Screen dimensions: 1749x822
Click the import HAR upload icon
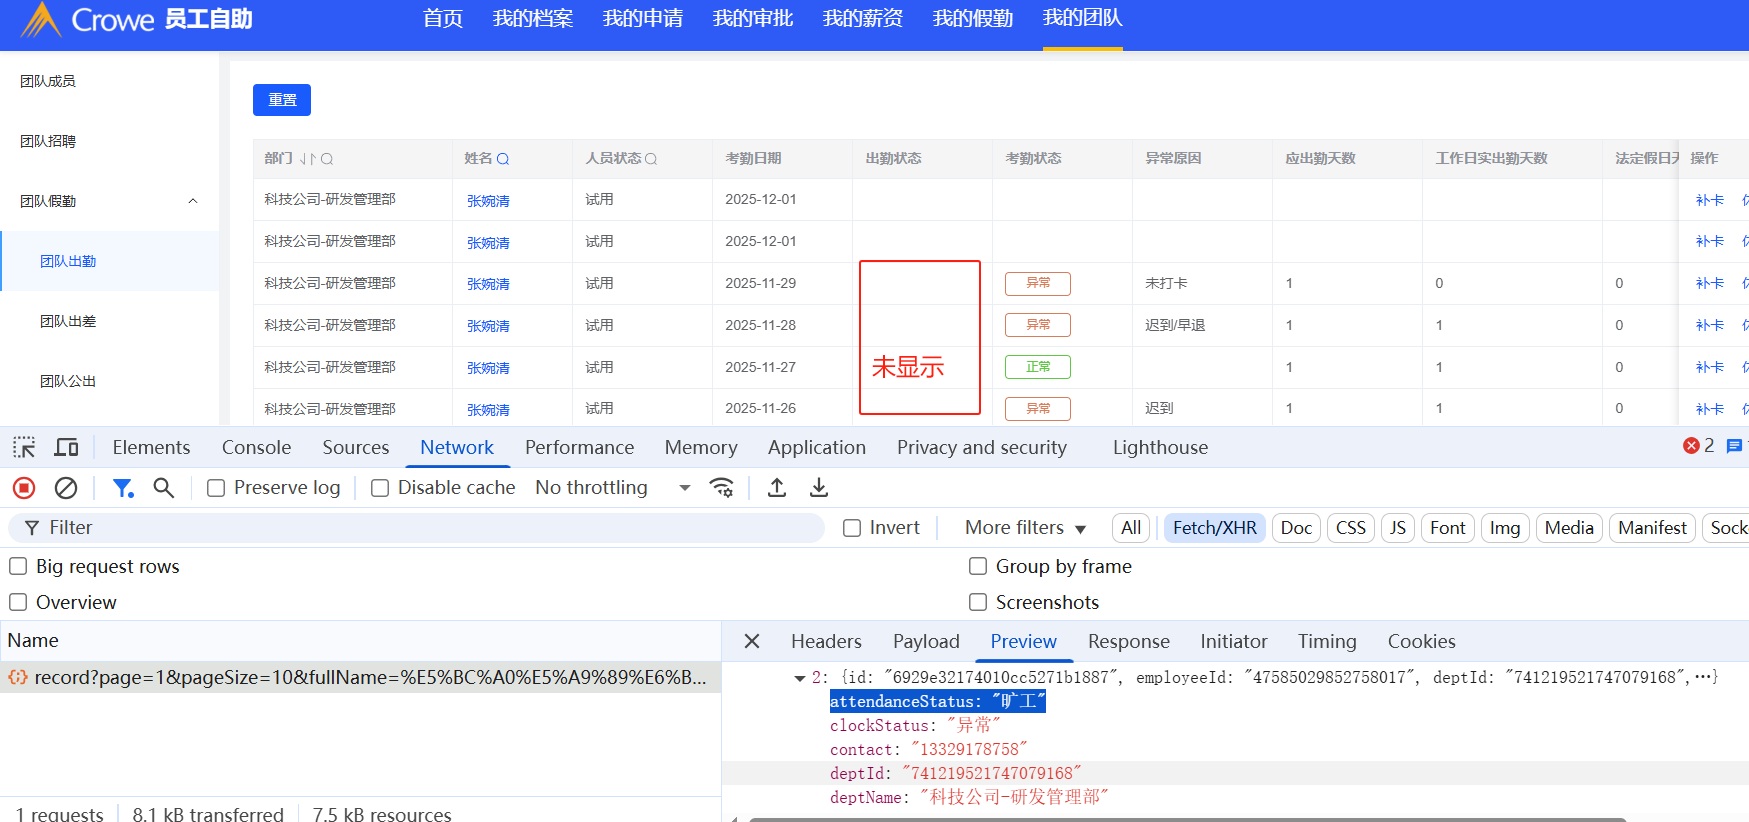tap(777, 488)
